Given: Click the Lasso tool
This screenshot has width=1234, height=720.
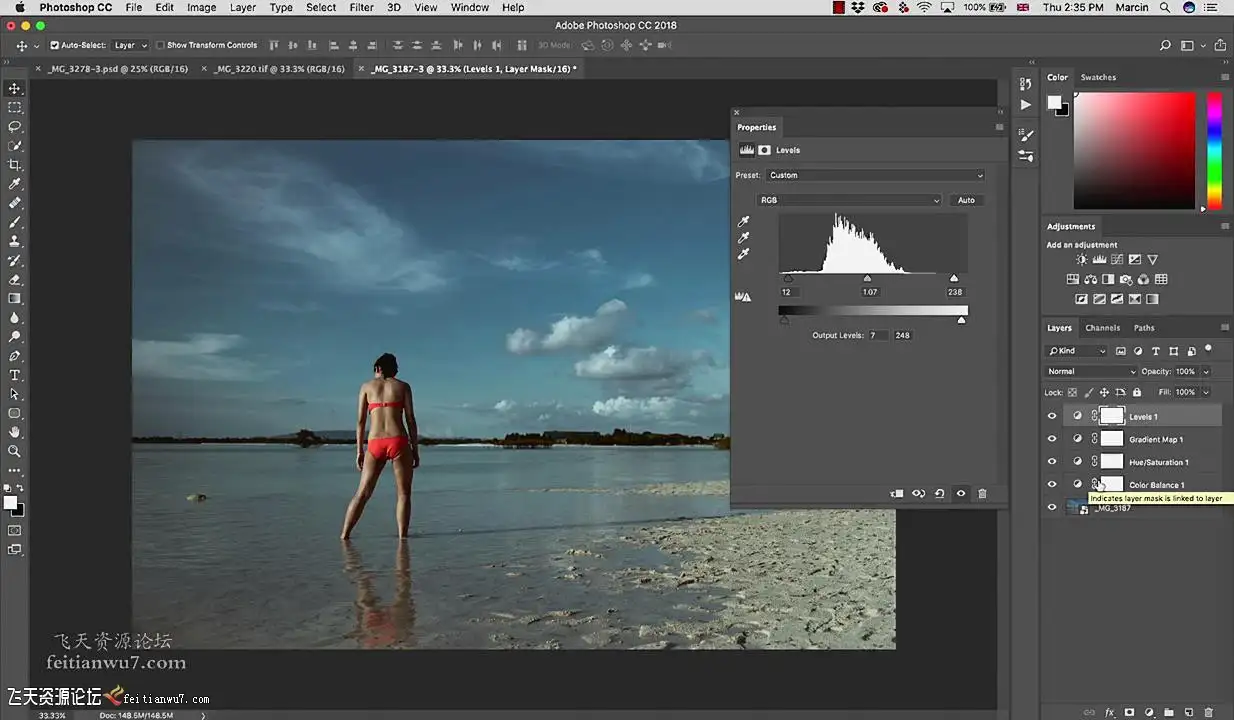Looking at the screenshot, I should 14,127.
